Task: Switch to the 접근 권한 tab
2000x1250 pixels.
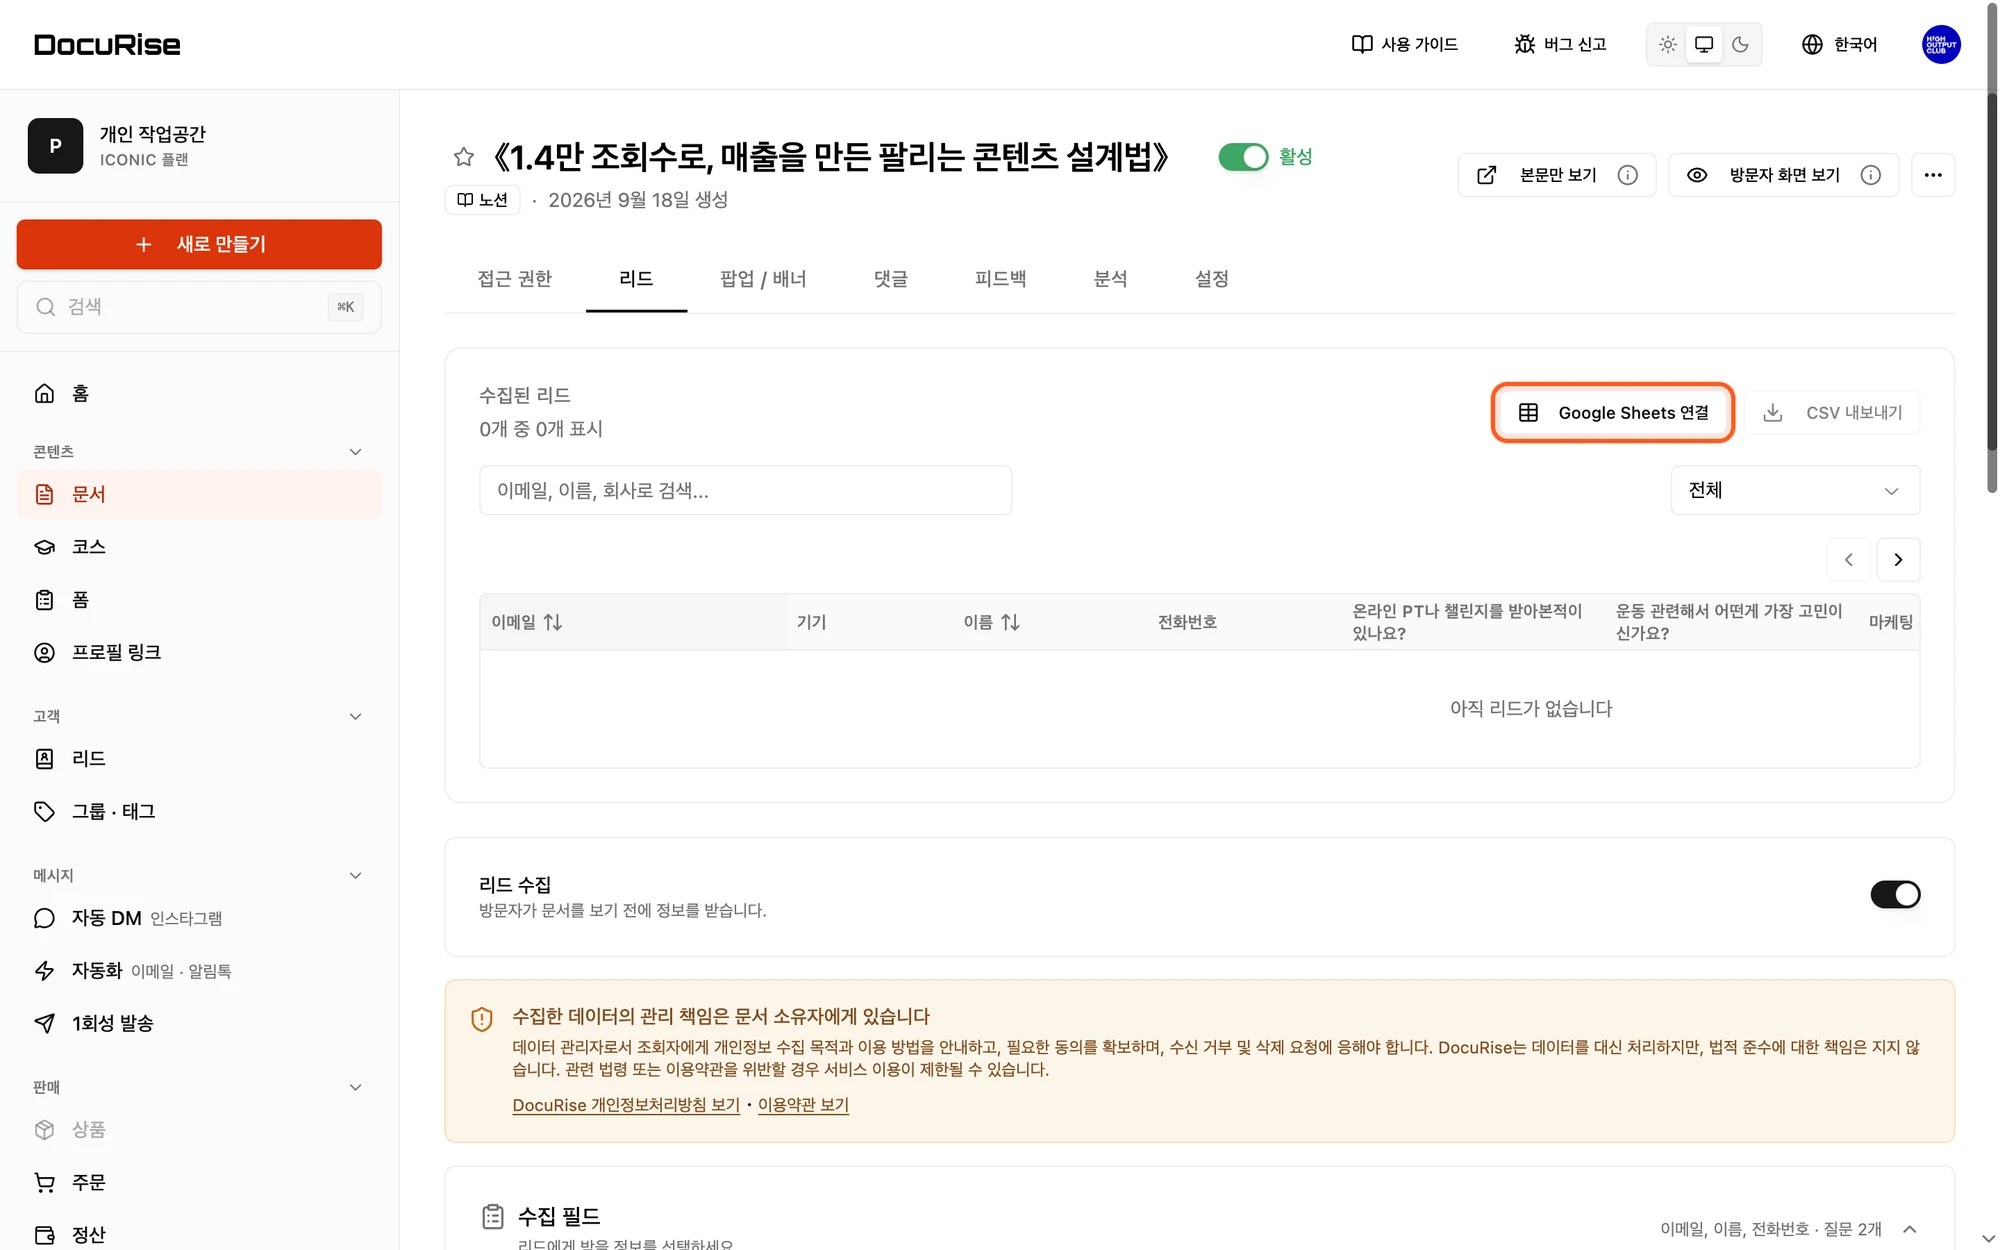Action: click(515, 279)
